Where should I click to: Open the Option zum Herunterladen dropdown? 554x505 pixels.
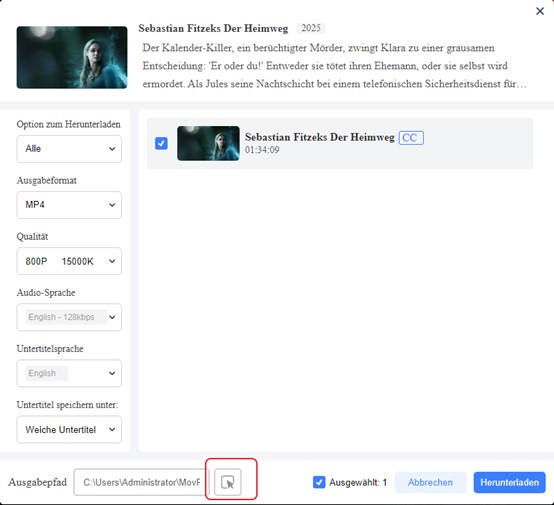click(69, 149)
